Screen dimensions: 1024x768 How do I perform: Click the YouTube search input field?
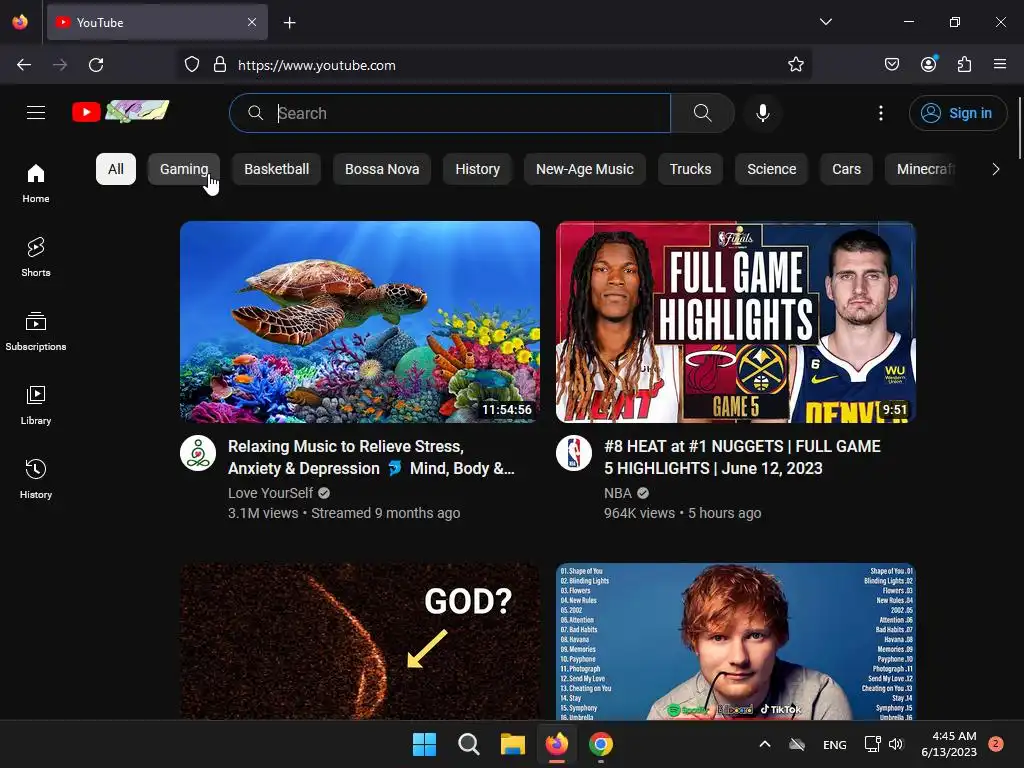pos(451,113)
